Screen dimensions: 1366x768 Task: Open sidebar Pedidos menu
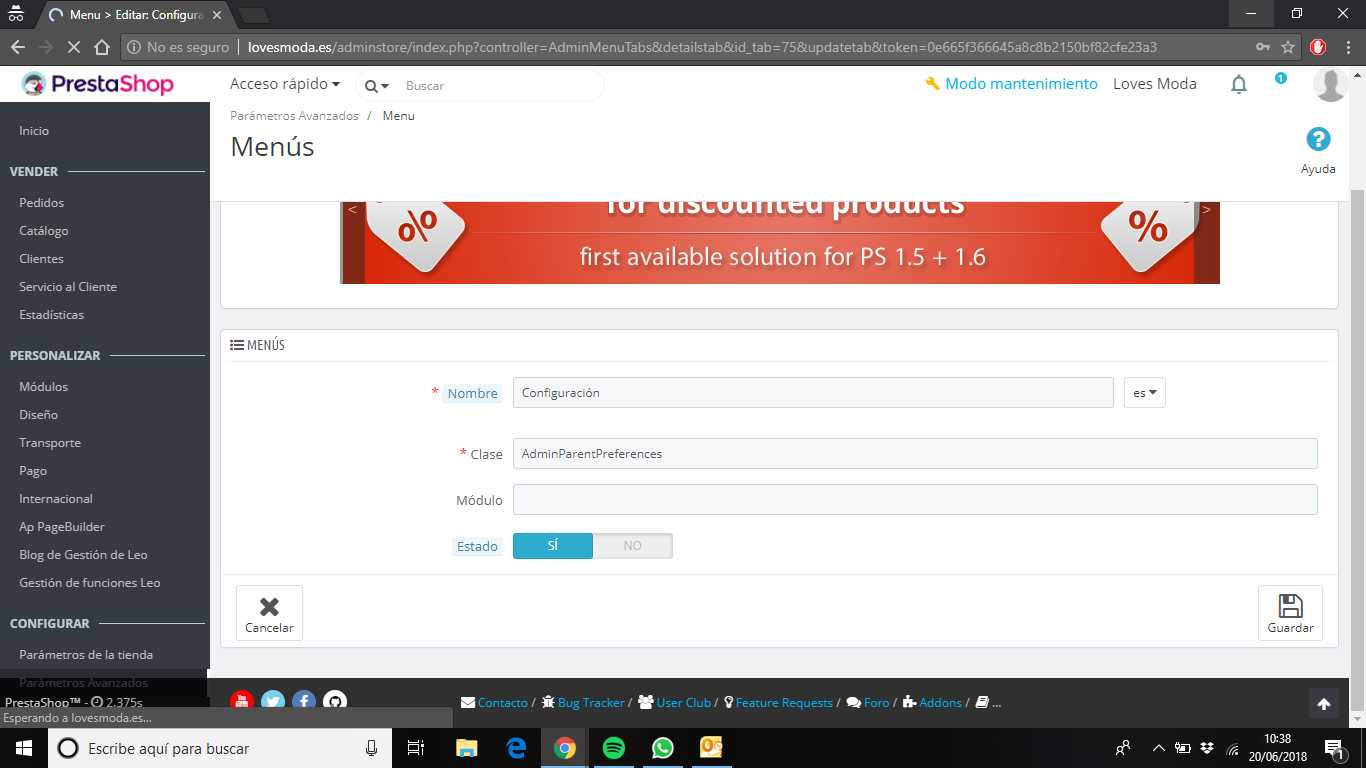42,203
